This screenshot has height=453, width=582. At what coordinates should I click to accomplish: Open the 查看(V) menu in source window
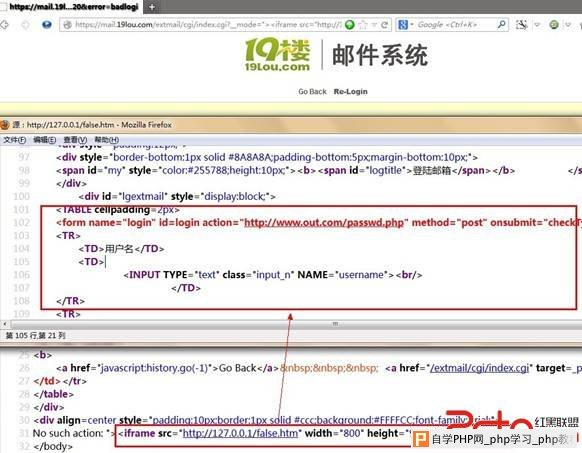pyautogui.click(x=75, y=140)
